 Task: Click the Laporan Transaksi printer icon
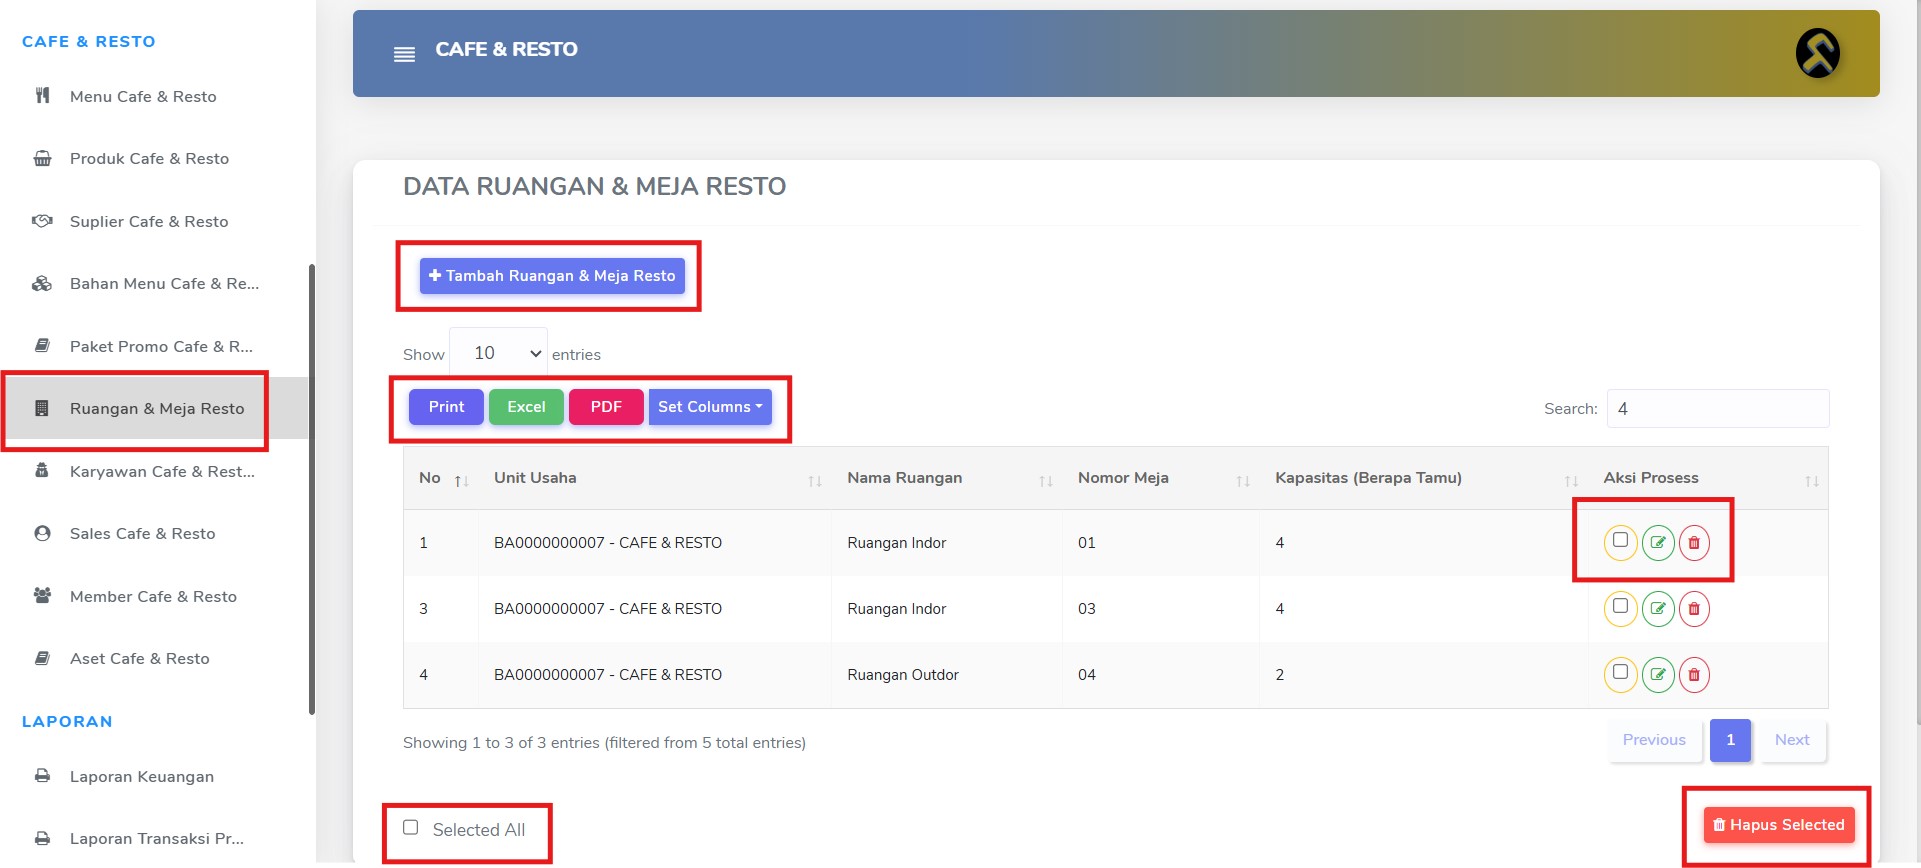pos(42,838)
